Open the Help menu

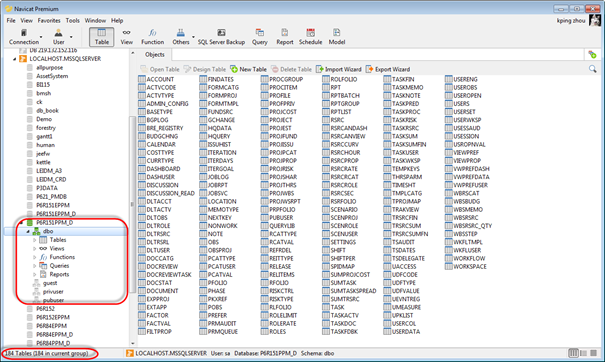(x=117, y=20)
